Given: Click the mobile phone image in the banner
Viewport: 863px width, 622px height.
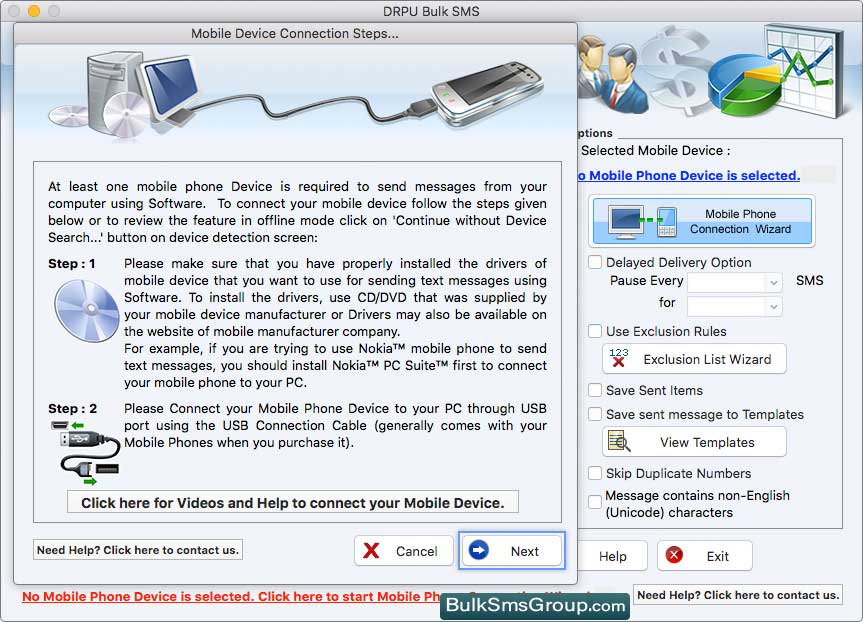Looking at the screenshot, I should tap(487, 95).
